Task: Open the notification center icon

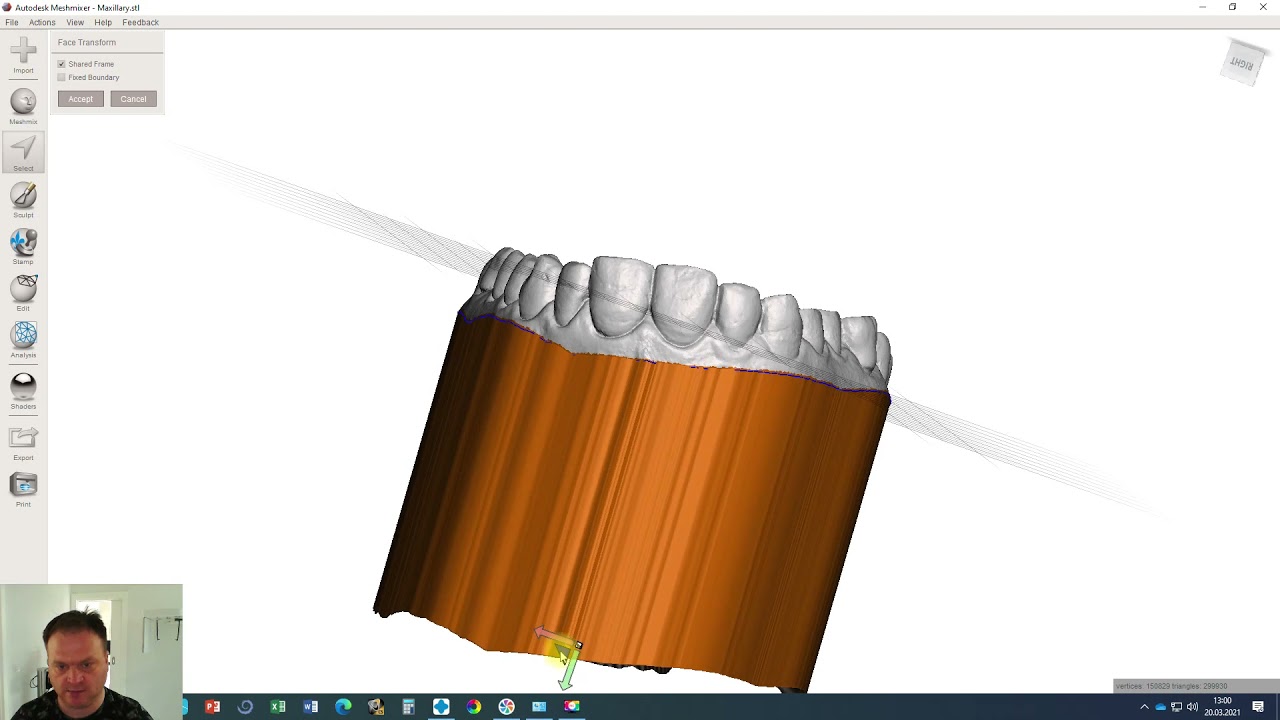Action: [x=1258, y=707]
